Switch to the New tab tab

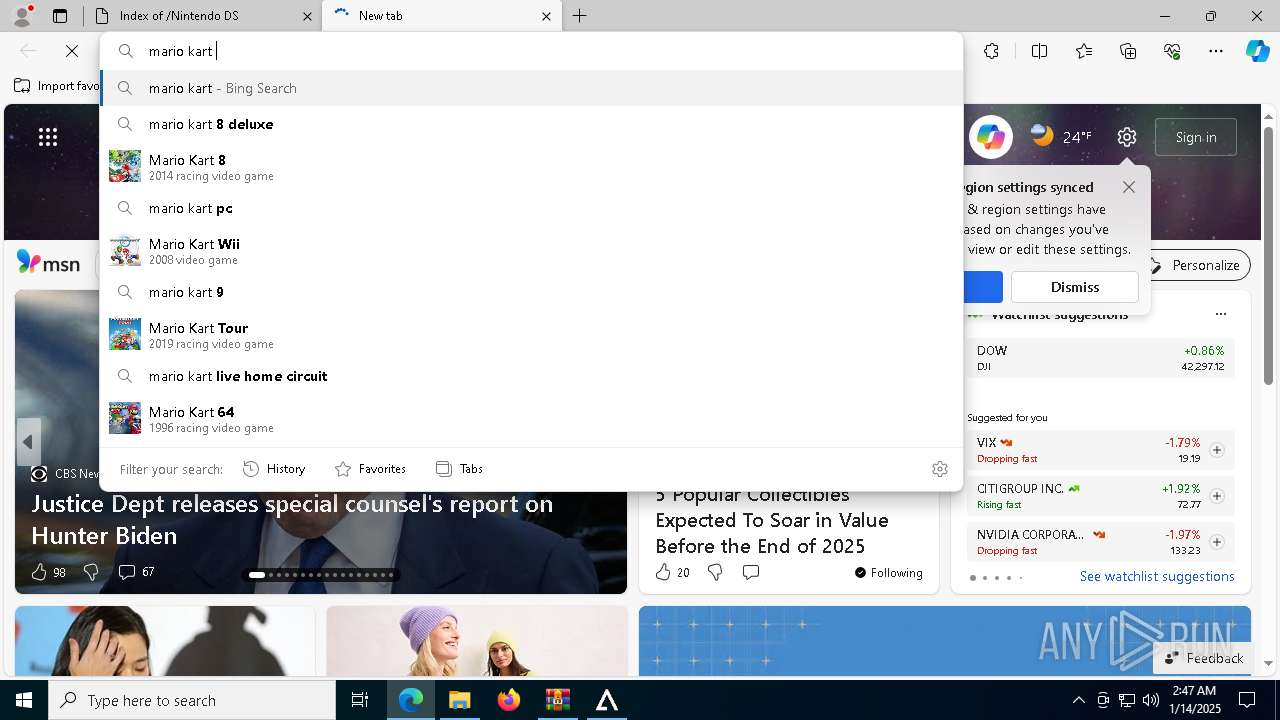[x=440, y=16]
